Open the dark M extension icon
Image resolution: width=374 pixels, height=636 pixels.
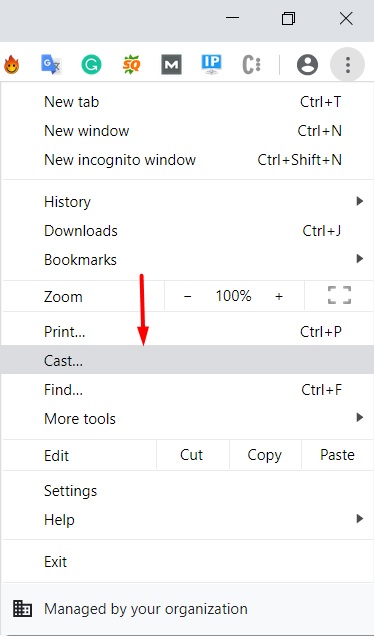click(x=171, y=64)
